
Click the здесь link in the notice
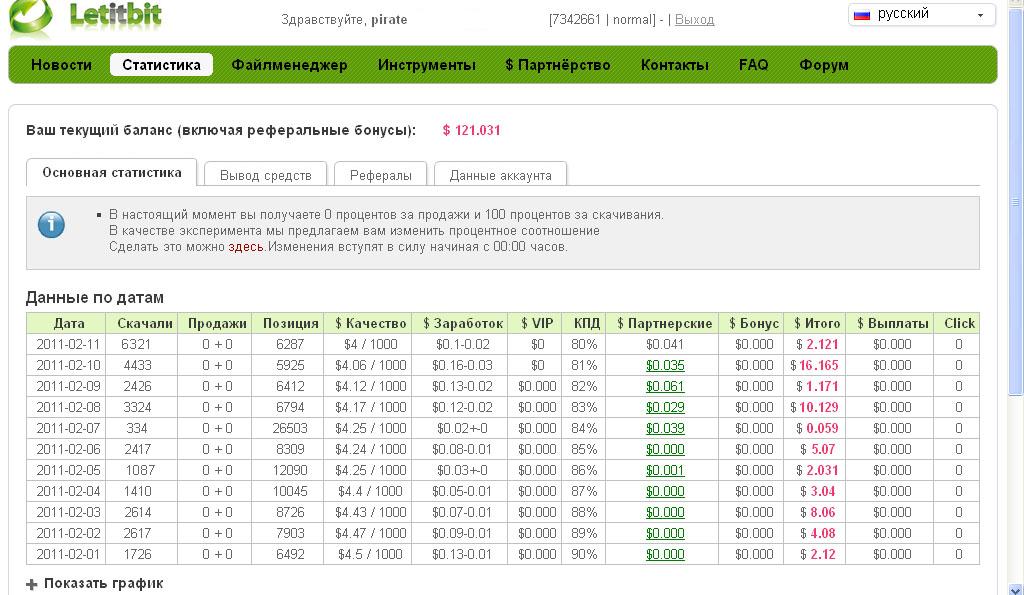click(246, 246)
